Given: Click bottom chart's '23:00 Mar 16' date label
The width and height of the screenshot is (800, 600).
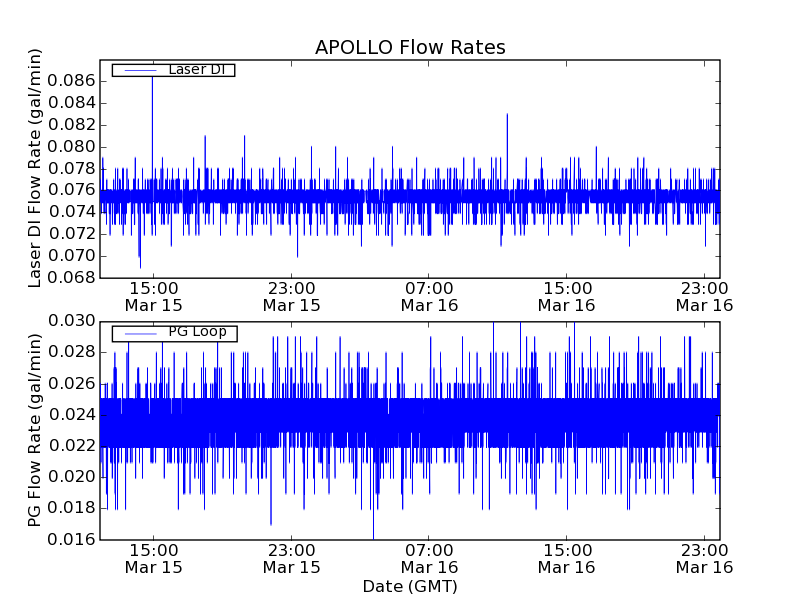Looking at the screenshot, I should [705, 559].
